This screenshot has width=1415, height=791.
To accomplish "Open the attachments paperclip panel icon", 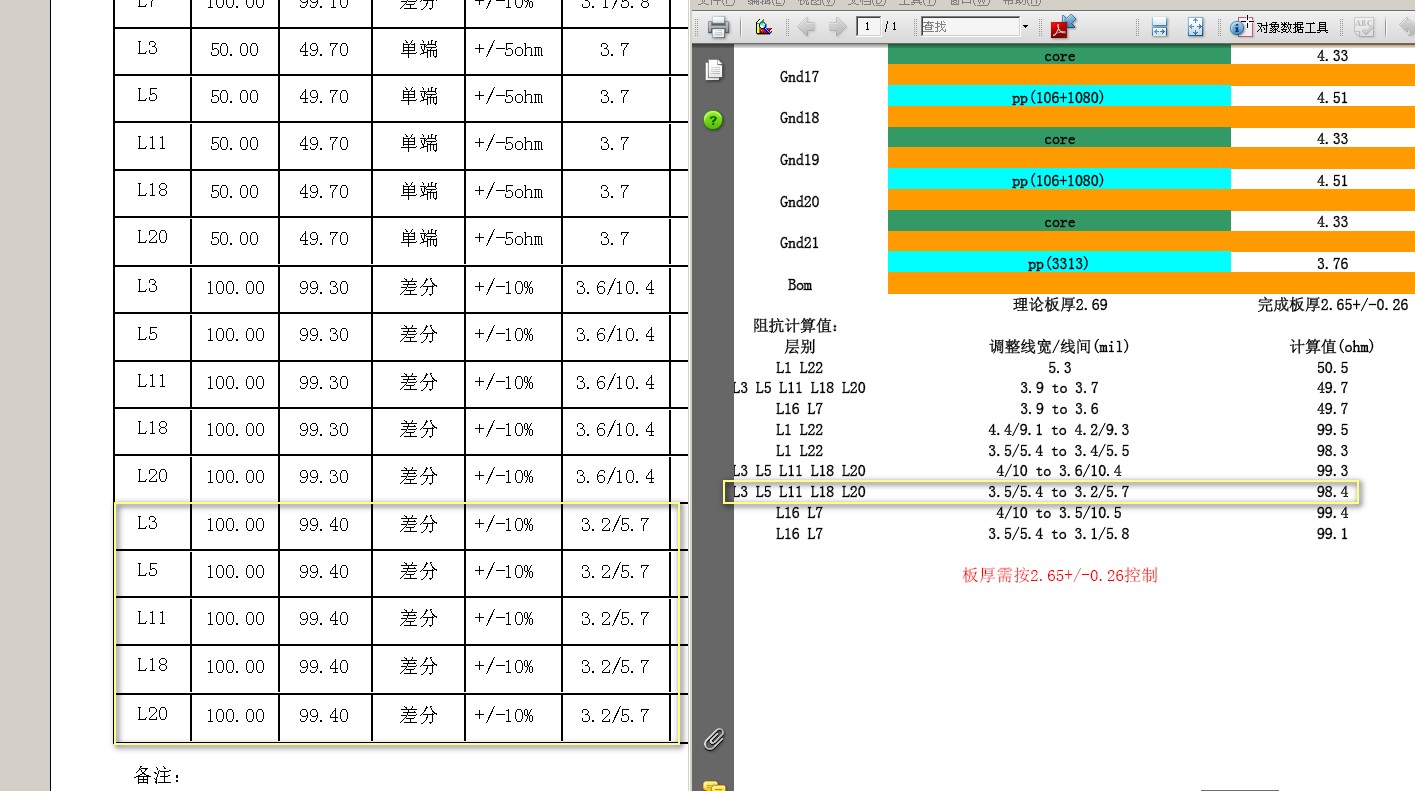I will (713, 739).
